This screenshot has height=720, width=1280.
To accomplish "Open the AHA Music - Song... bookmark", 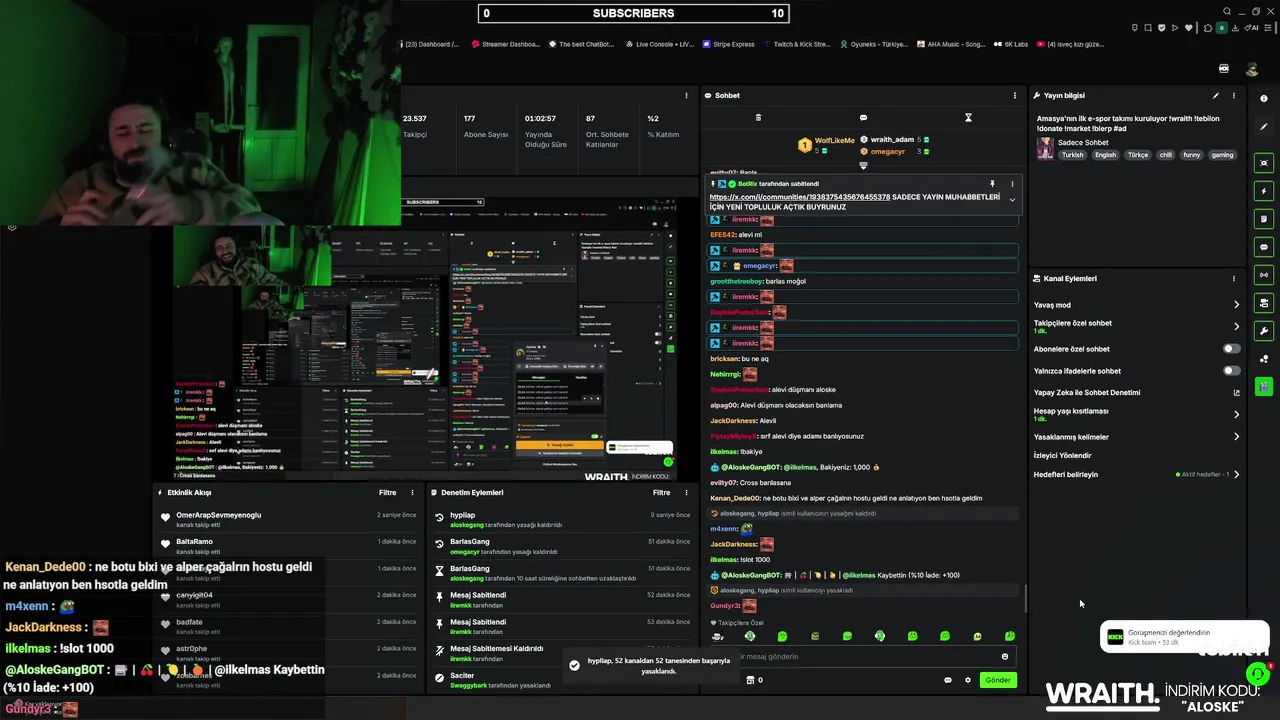I will point(951,44).
